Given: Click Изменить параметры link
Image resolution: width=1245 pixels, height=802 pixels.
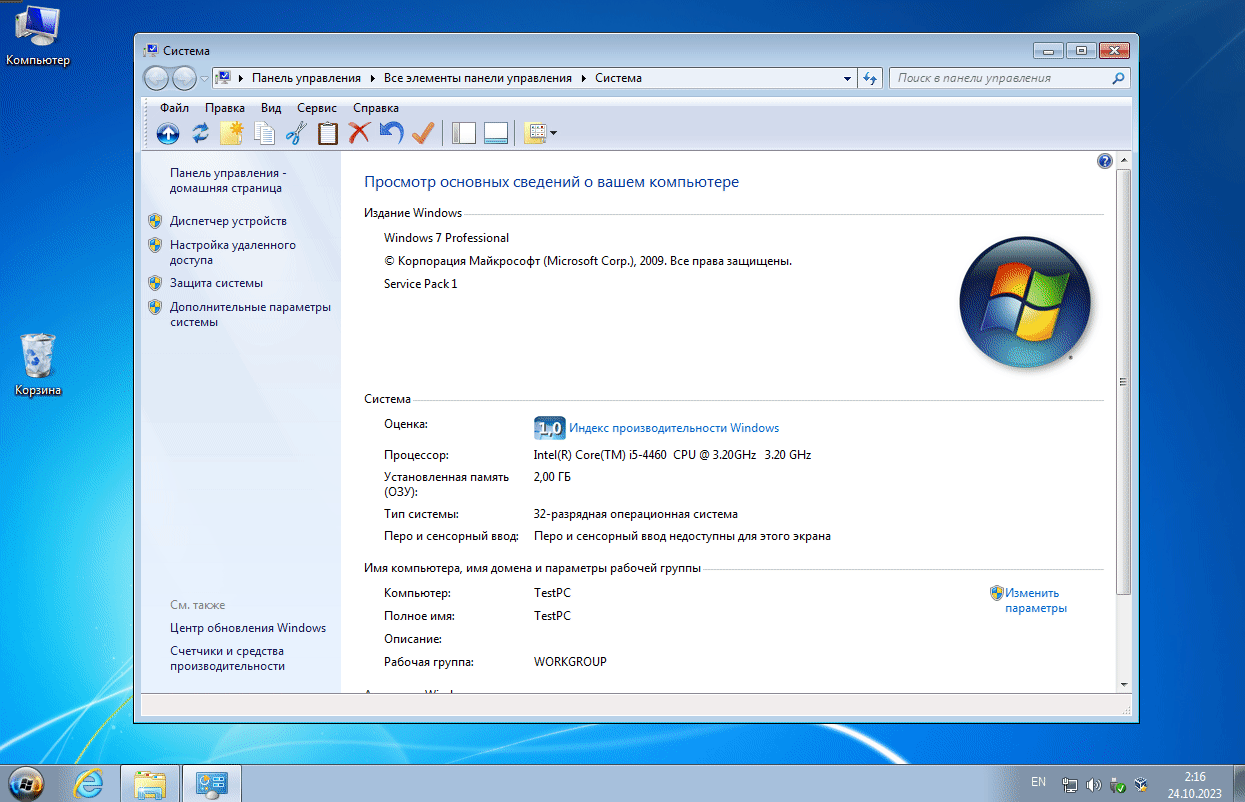Looking at the screenshot, I should [x=1036, y=600].
